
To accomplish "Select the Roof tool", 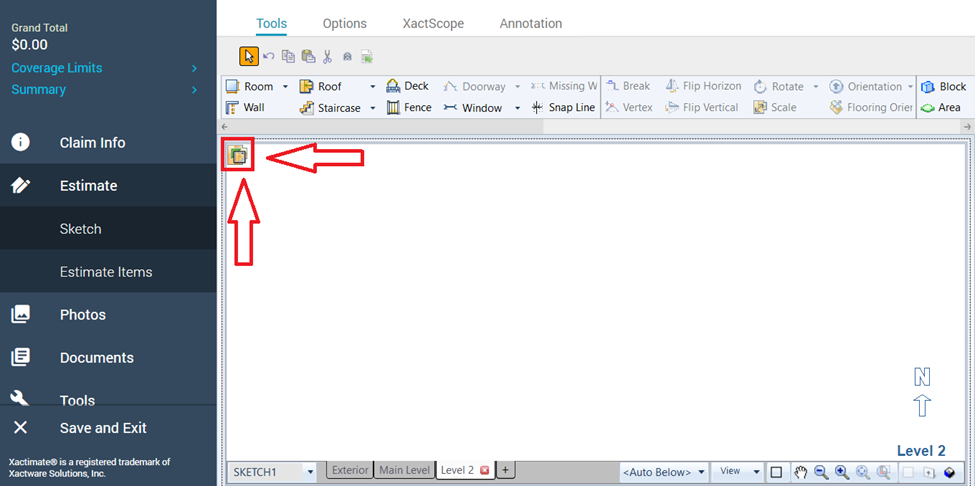I will point(321,86).
